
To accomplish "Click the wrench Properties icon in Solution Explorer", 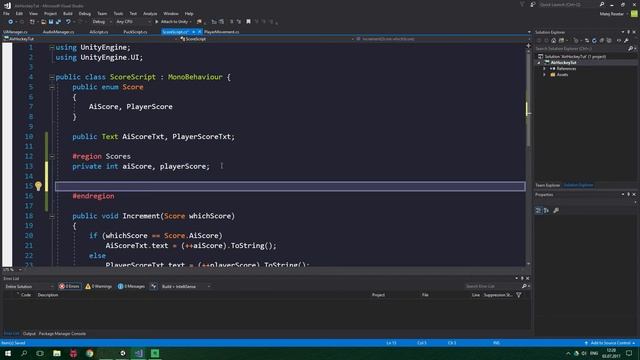I will [x=626, y=40].
